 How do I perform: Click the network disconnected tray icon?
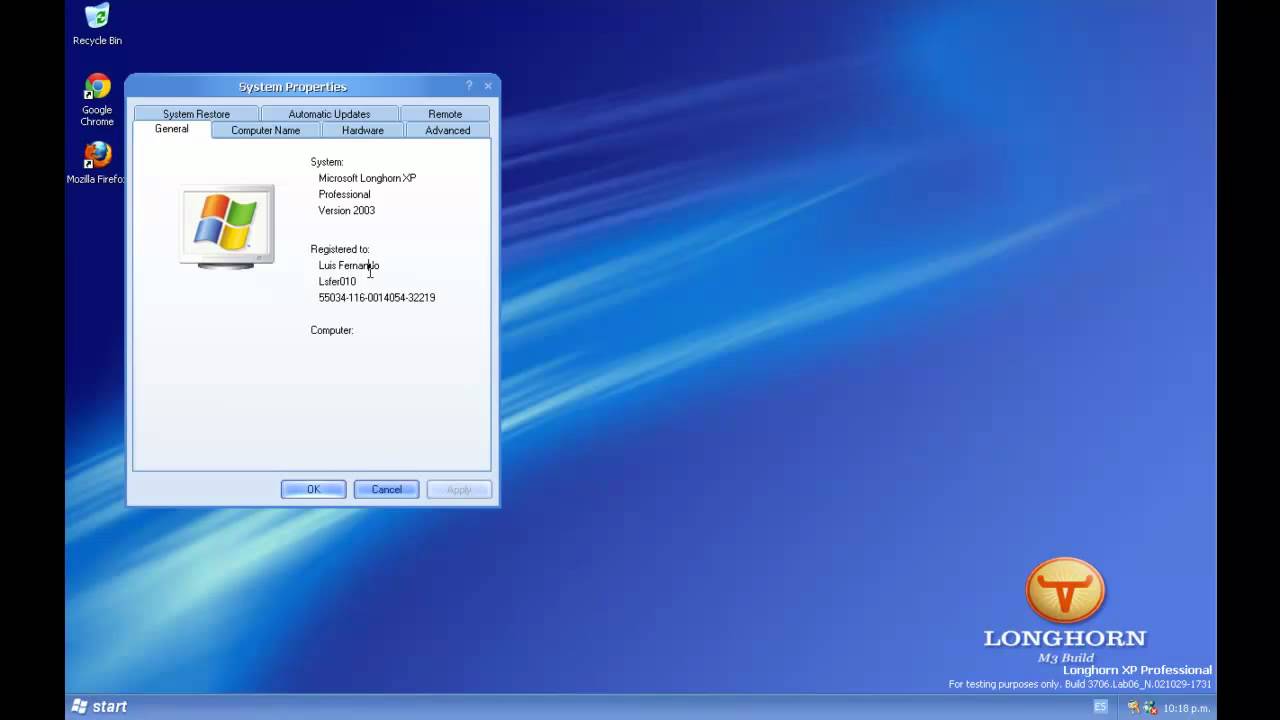[x=1150, y=707]
